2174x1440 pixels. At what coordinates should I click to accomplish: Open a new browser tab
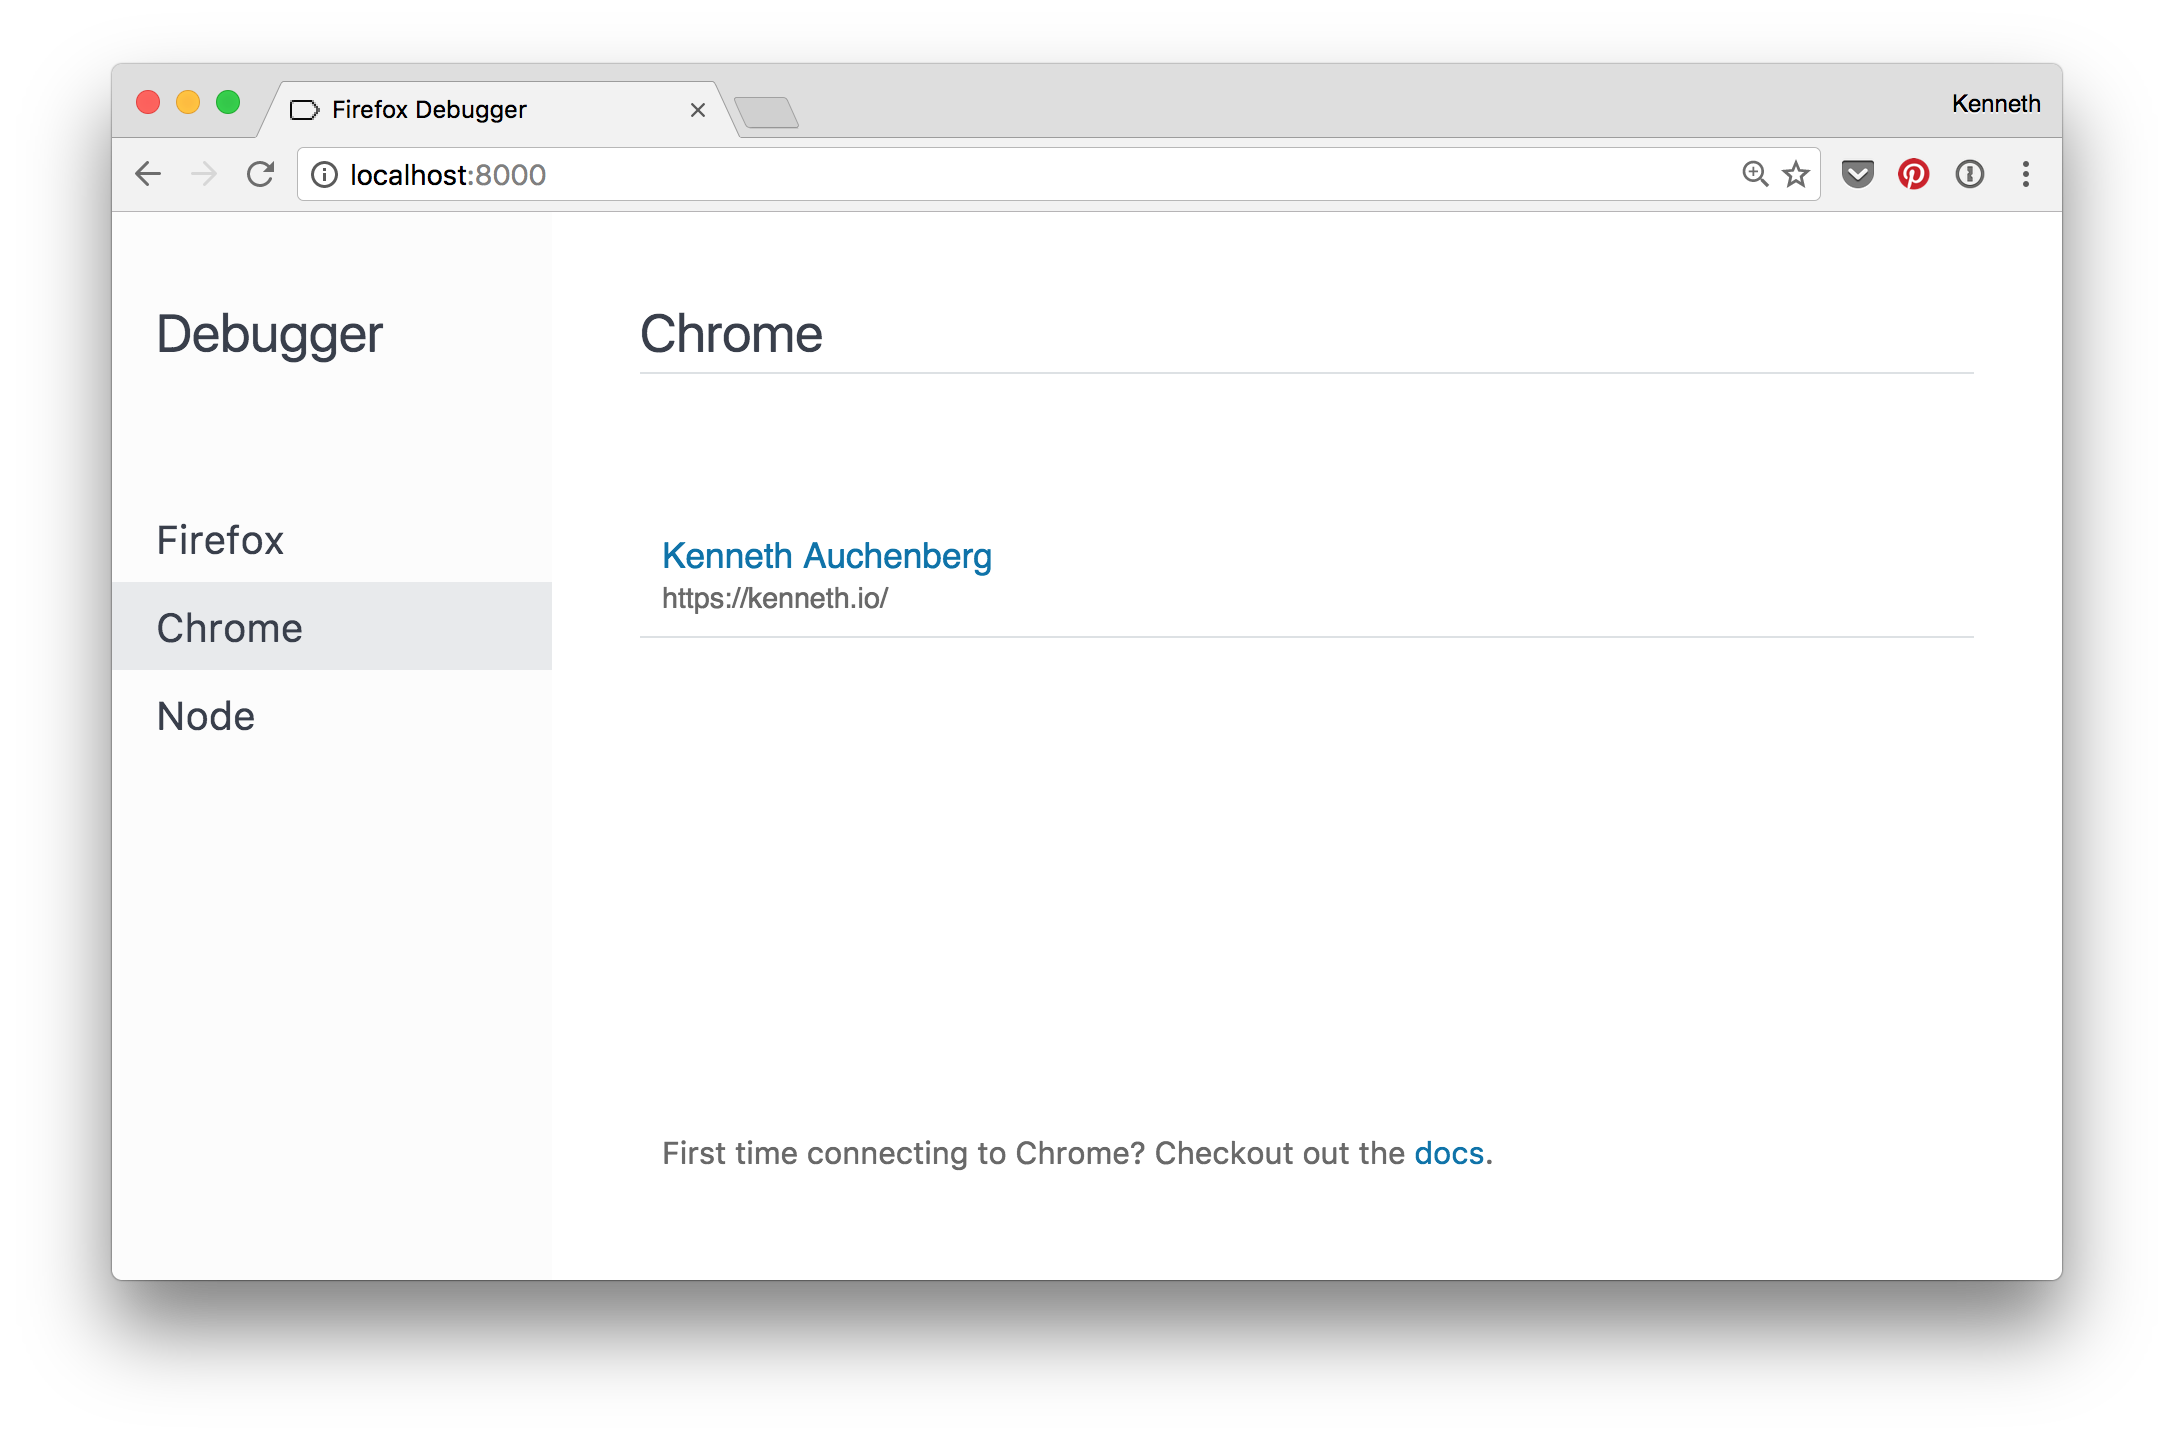click(x=766, y=112)
